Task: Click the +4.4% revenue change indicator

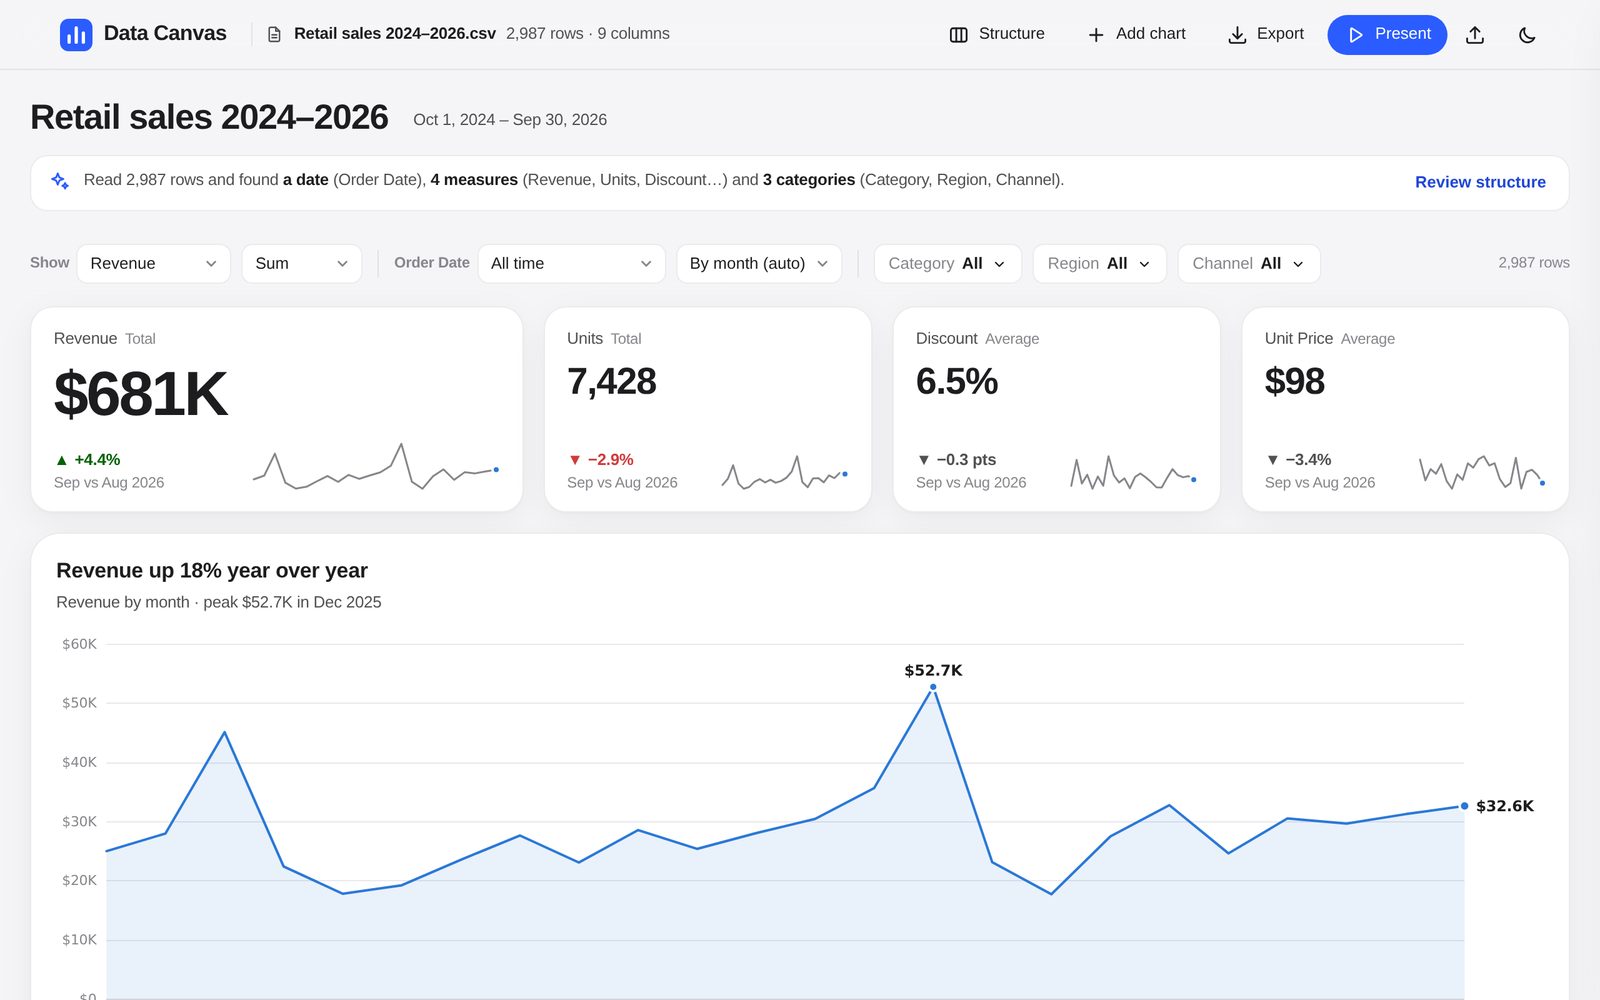Action: 88,460
